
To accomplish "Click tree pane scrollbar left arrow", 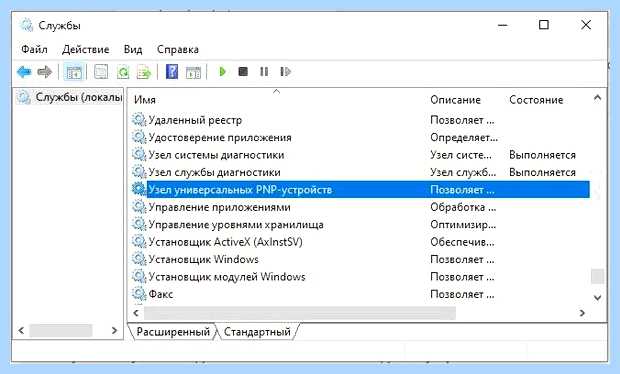I will pyautogui.click(x=21, y=330).
